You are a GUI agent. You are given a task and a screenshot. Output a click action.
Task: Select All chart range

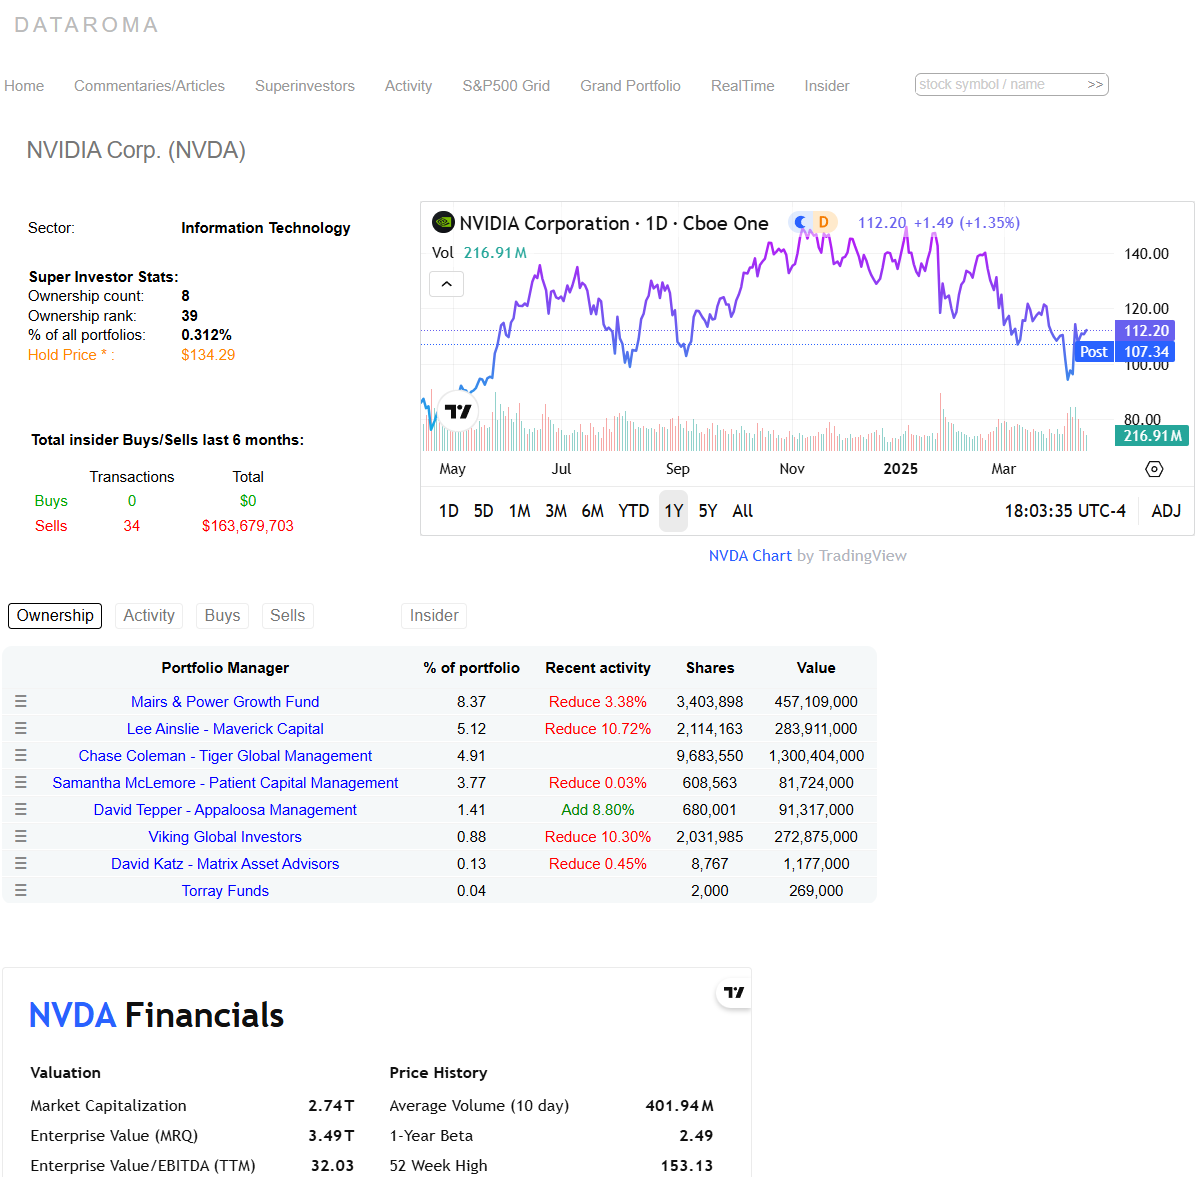(x=743, y=511)
